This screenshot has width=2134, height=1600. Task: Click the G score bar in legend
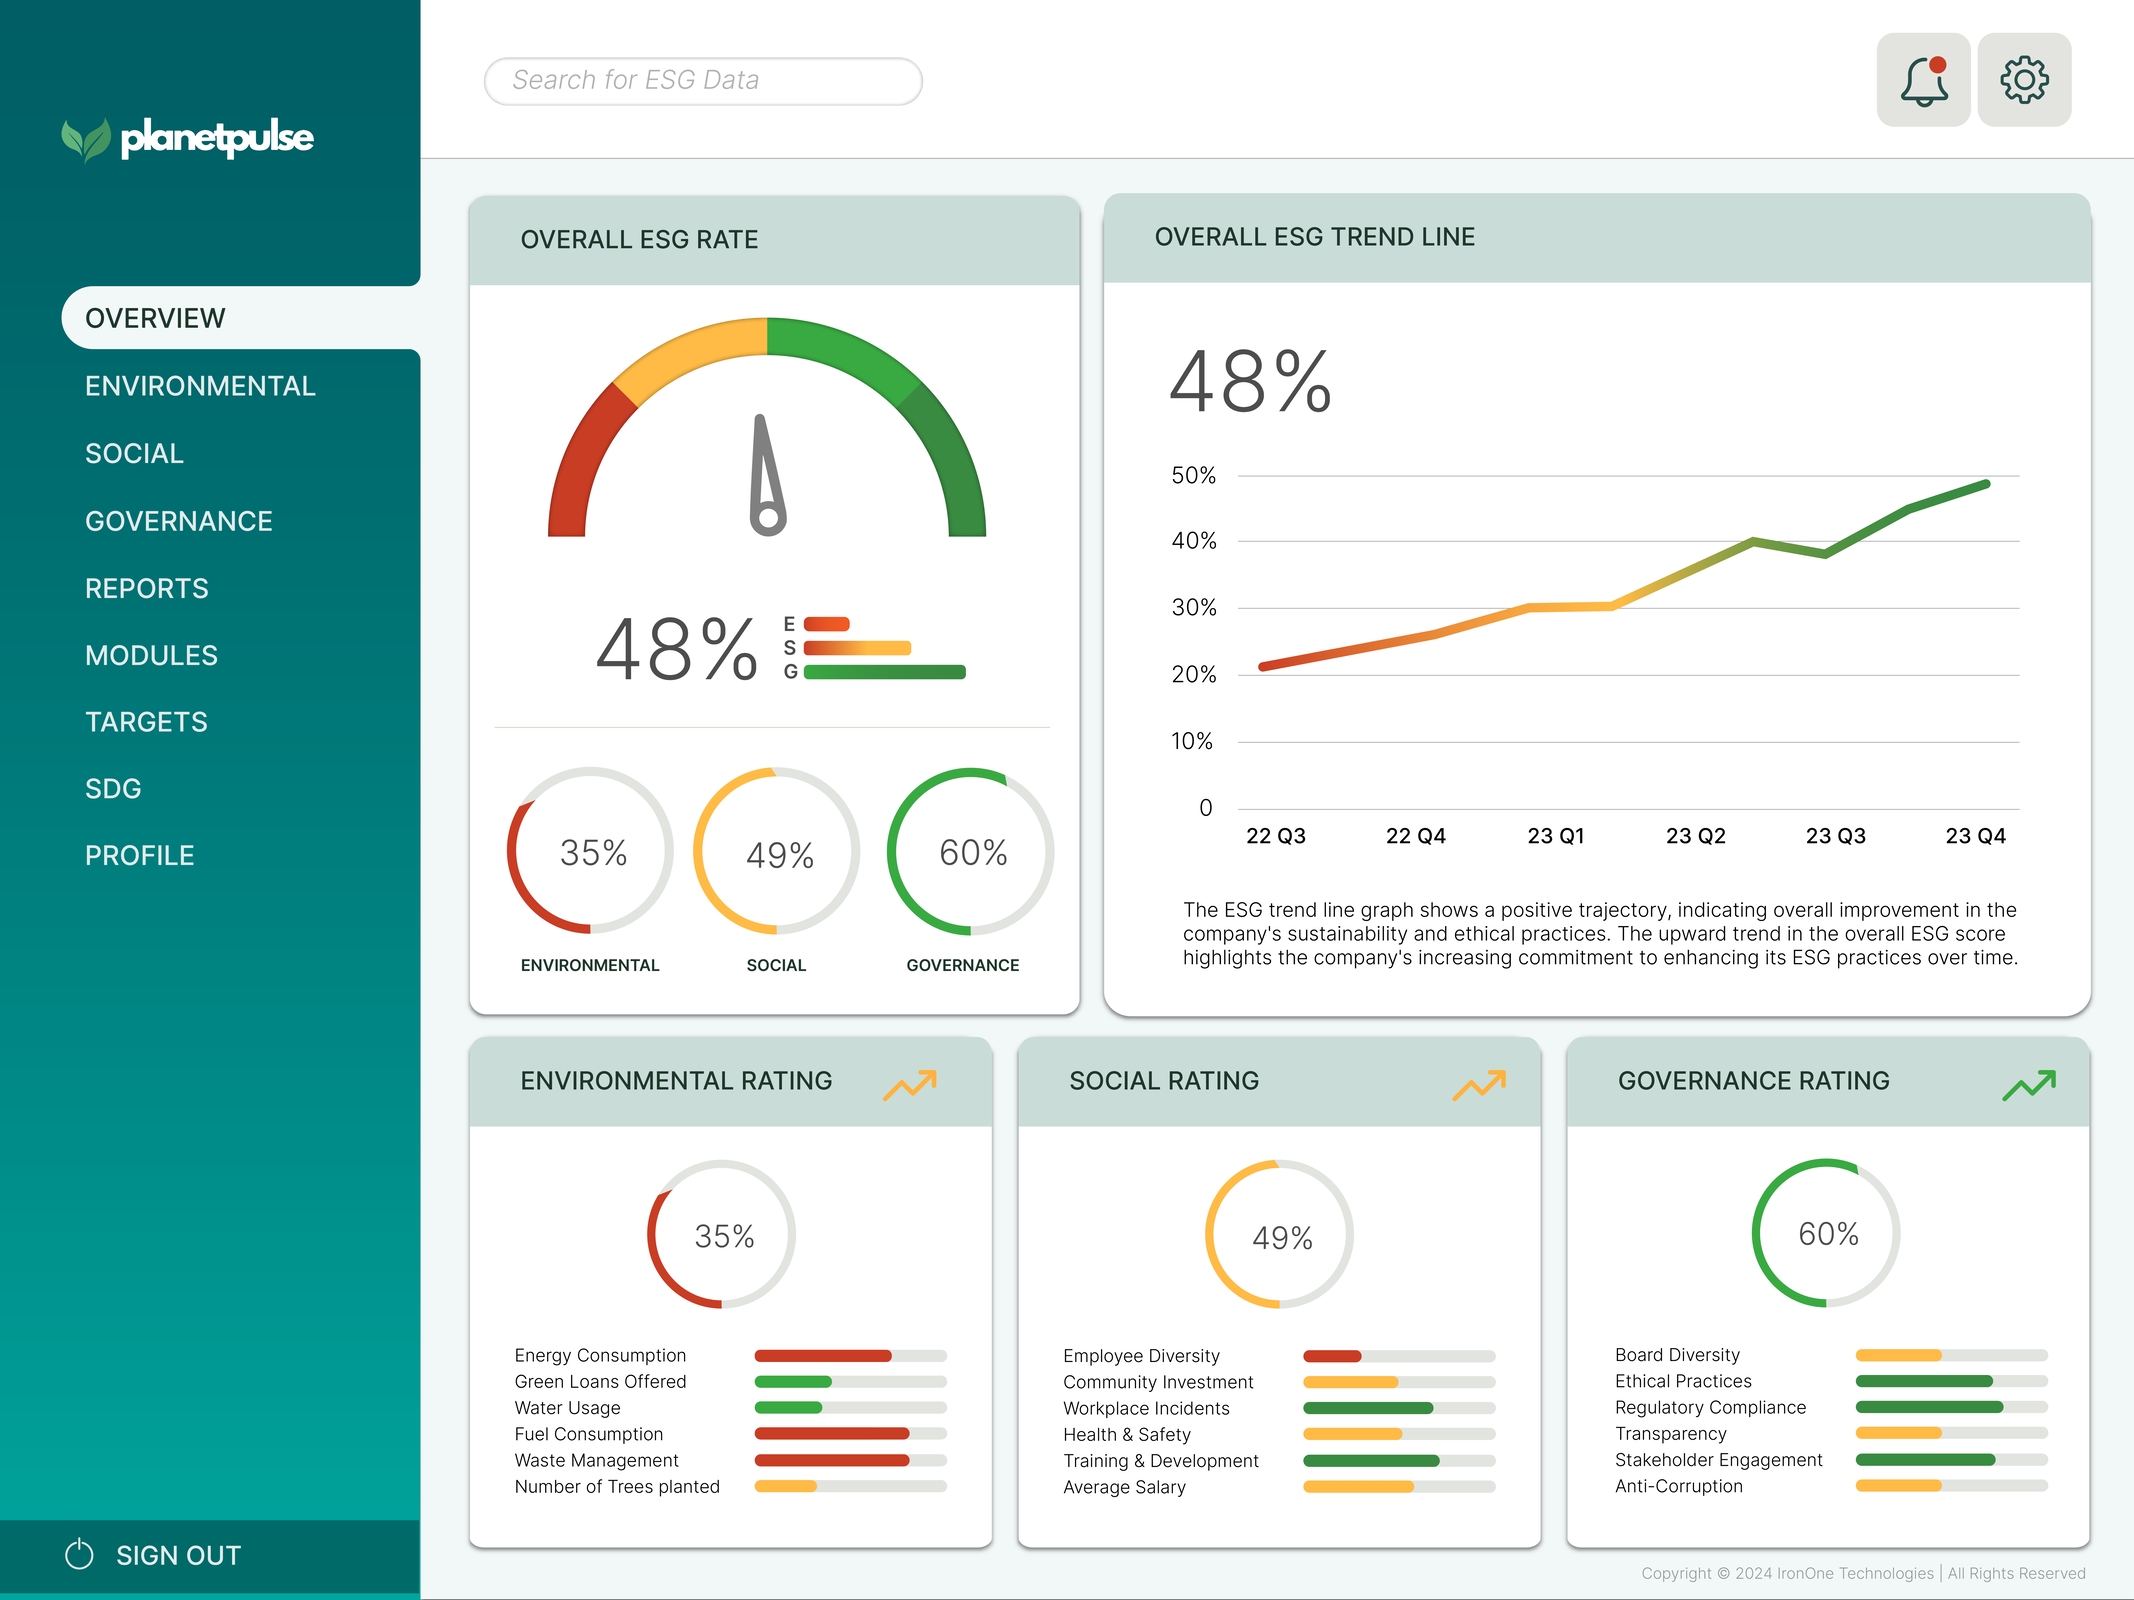pyautogui.click(x=885, y=672)
